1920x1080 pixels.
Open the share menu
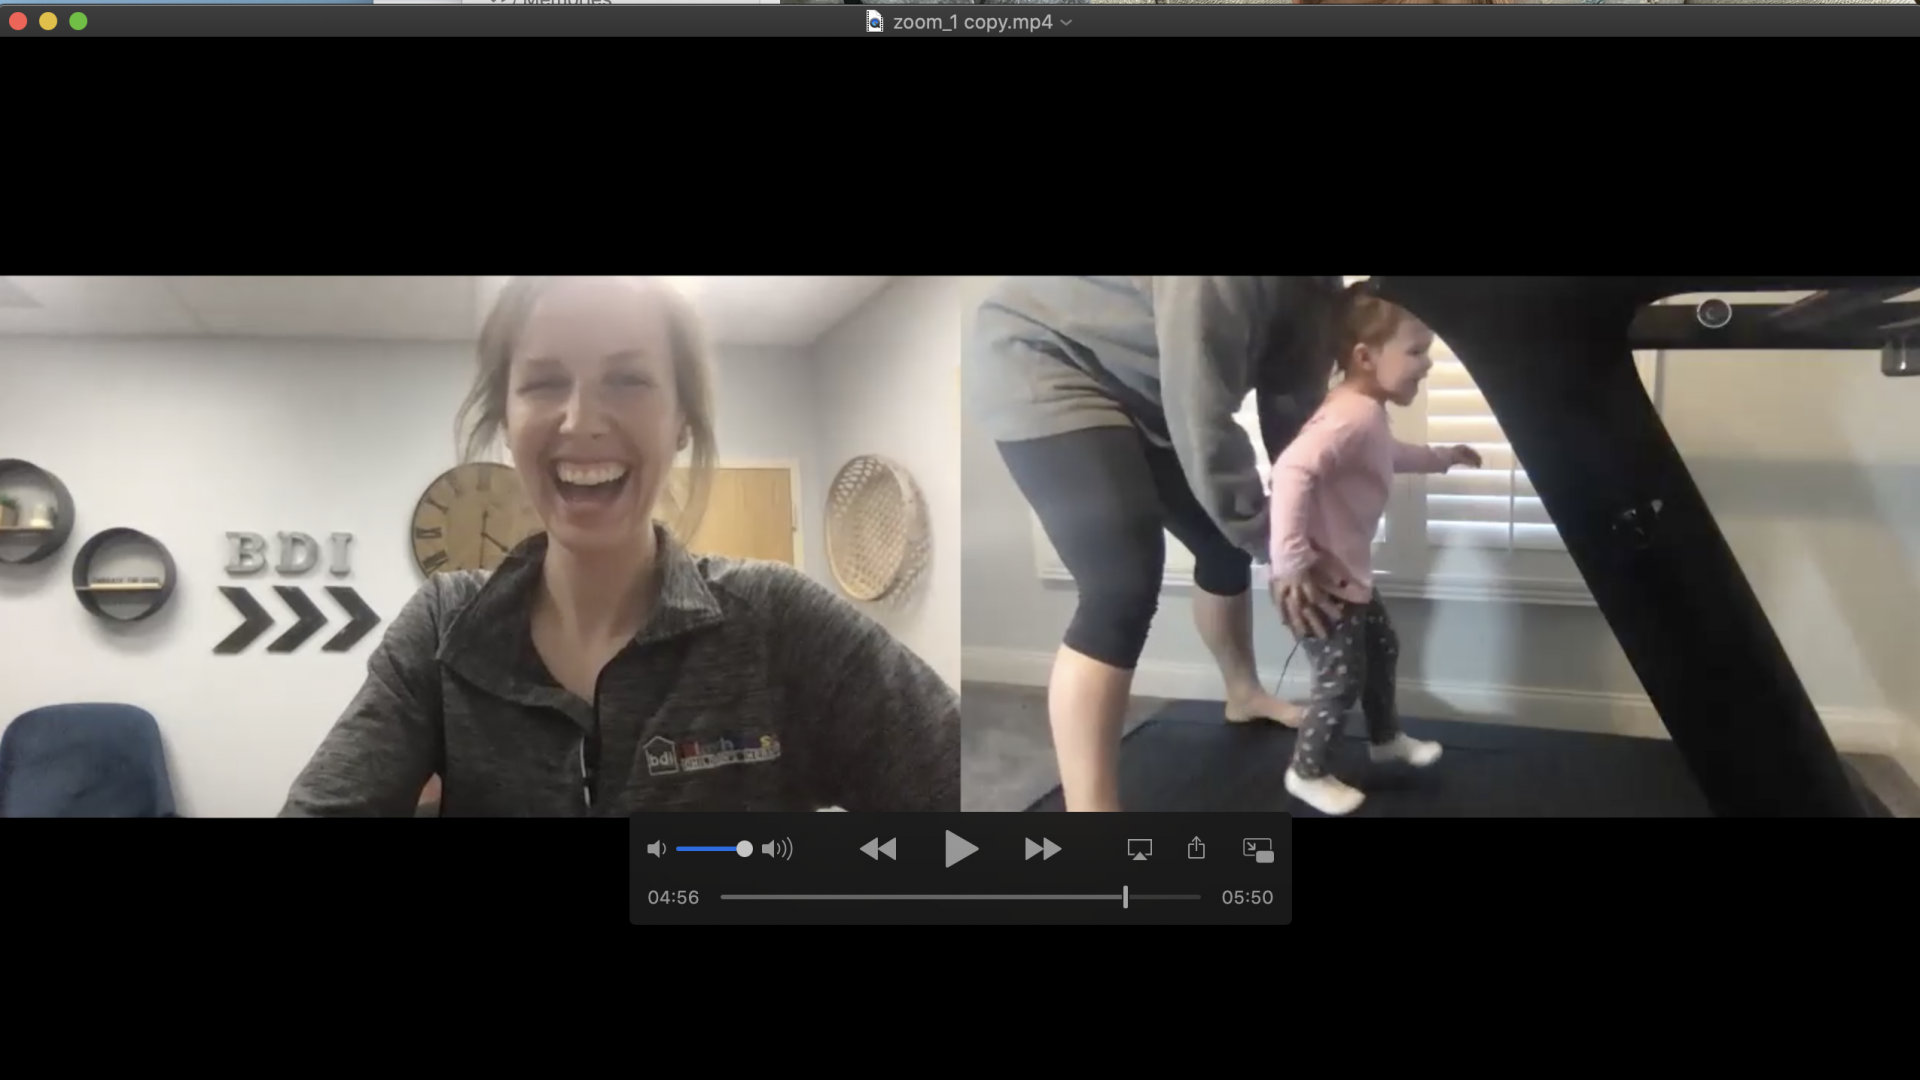[1196, 849]
